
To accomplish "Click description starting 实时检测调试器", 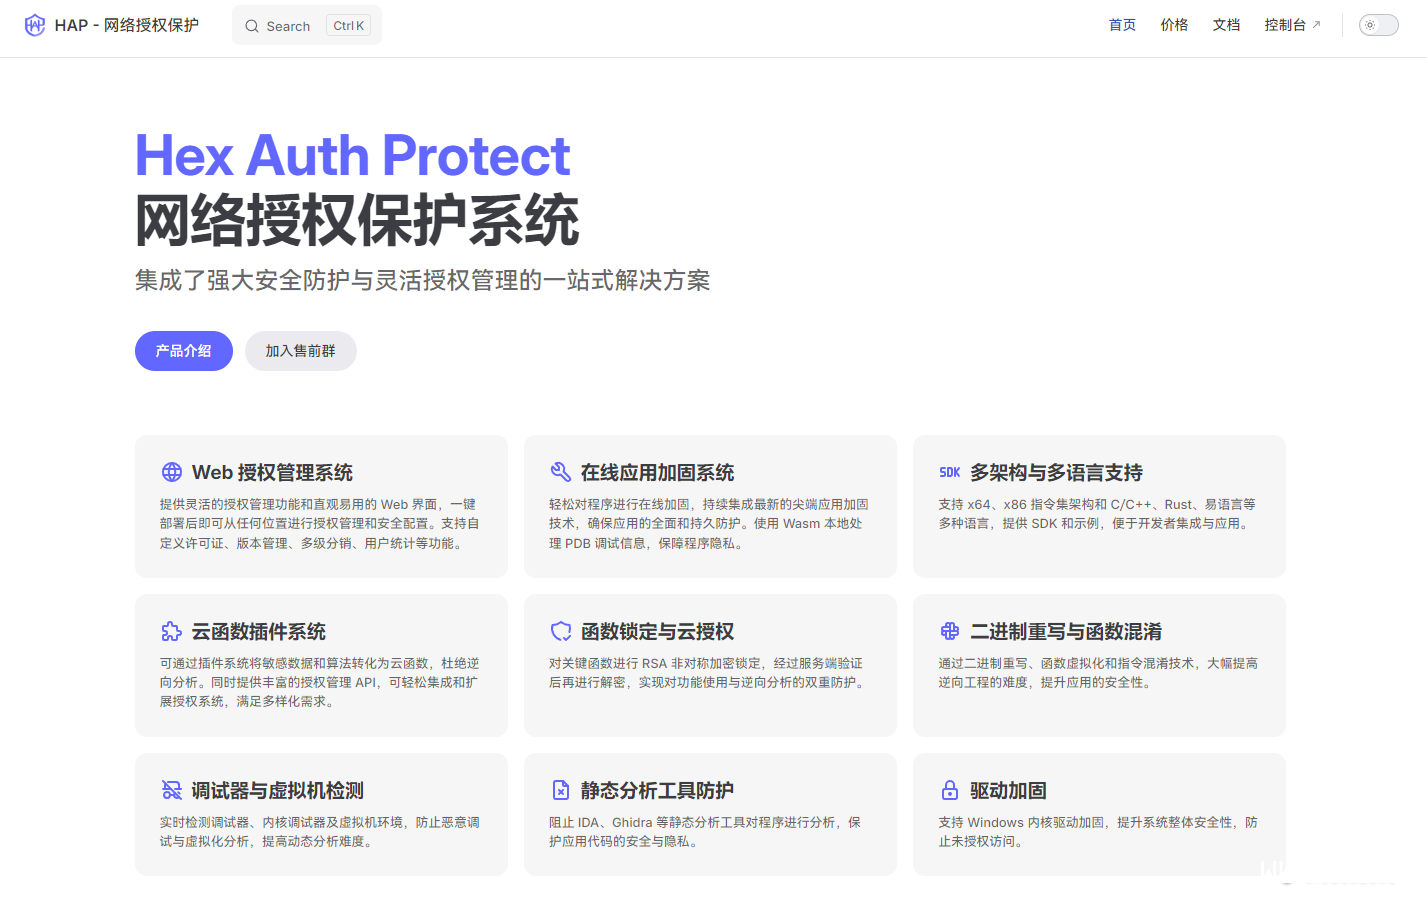I will (x=320, y=832).
